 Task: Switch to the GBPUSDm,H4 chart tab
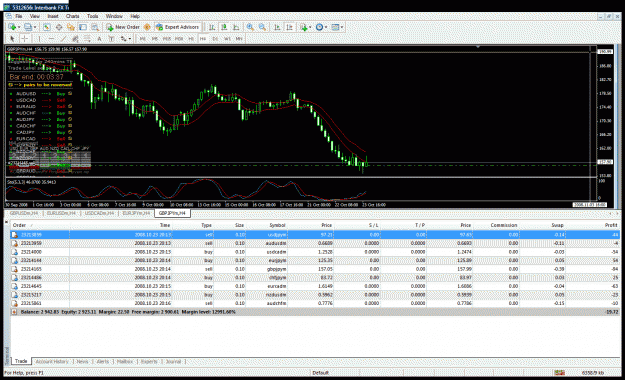coord(23,213)
